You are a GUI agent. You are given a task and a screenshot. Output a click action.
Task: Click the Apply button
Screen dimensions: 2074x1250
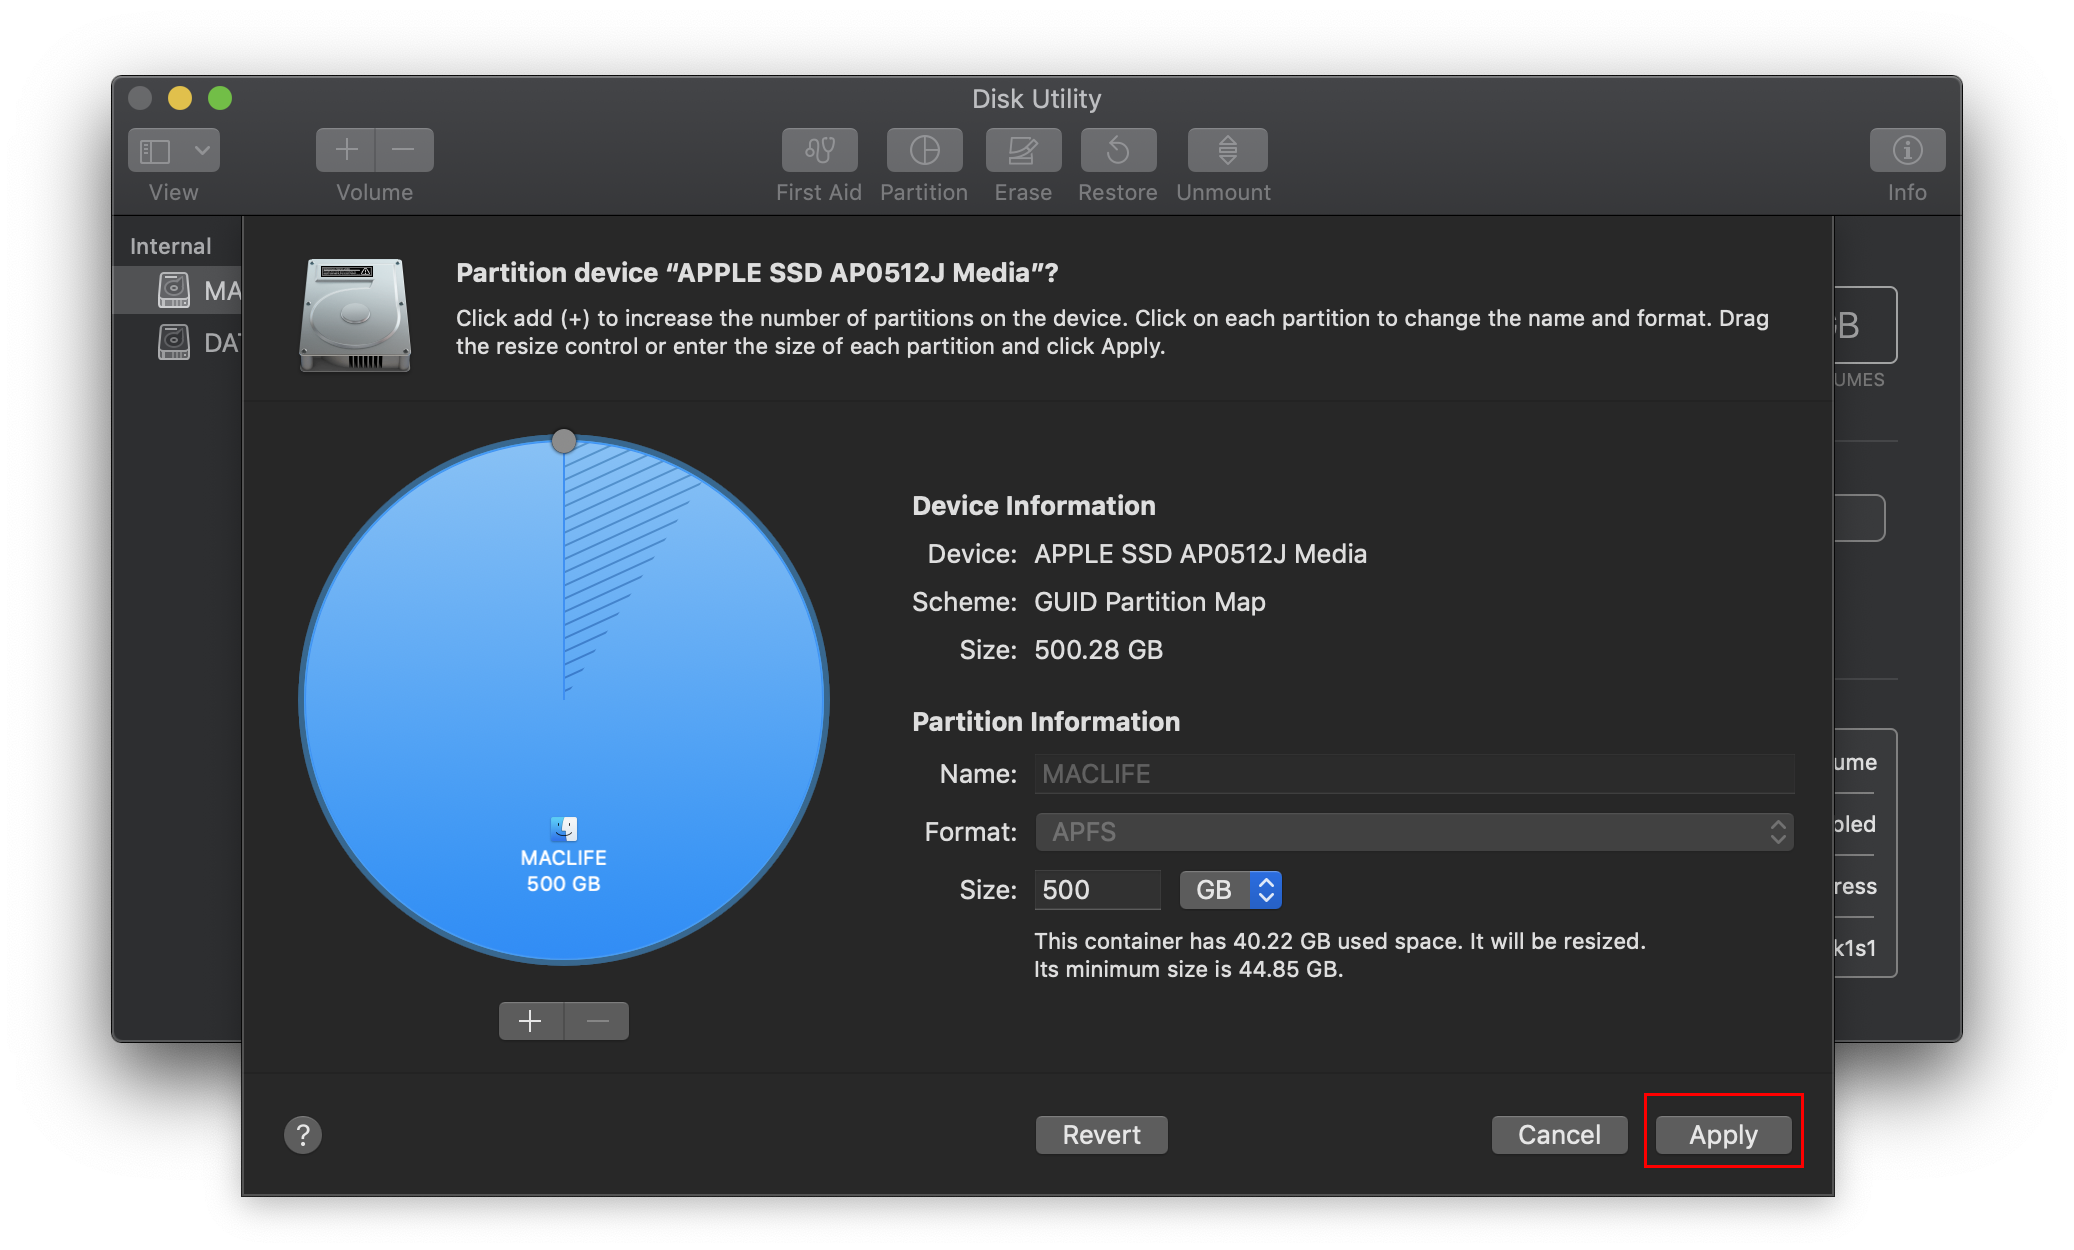tap(1723, 1135)
